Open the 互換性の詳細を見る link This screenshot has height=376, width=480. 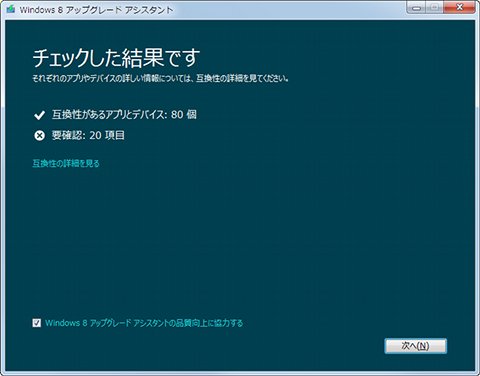click(x=66, y=163)
